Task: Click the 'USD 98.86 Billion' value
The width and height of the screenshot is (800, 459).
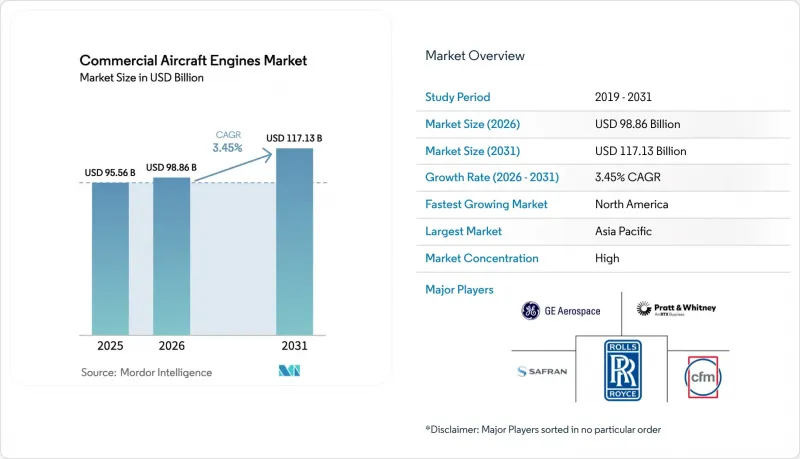Action: (x=637, y=124)
